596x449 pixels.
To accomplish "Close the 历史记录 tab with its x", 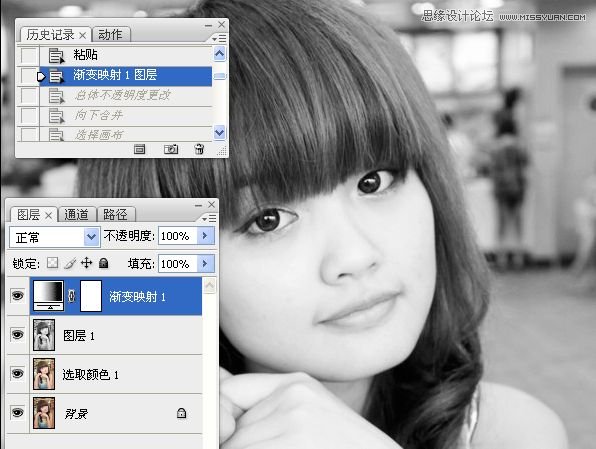I will click(x=82, y=35).
